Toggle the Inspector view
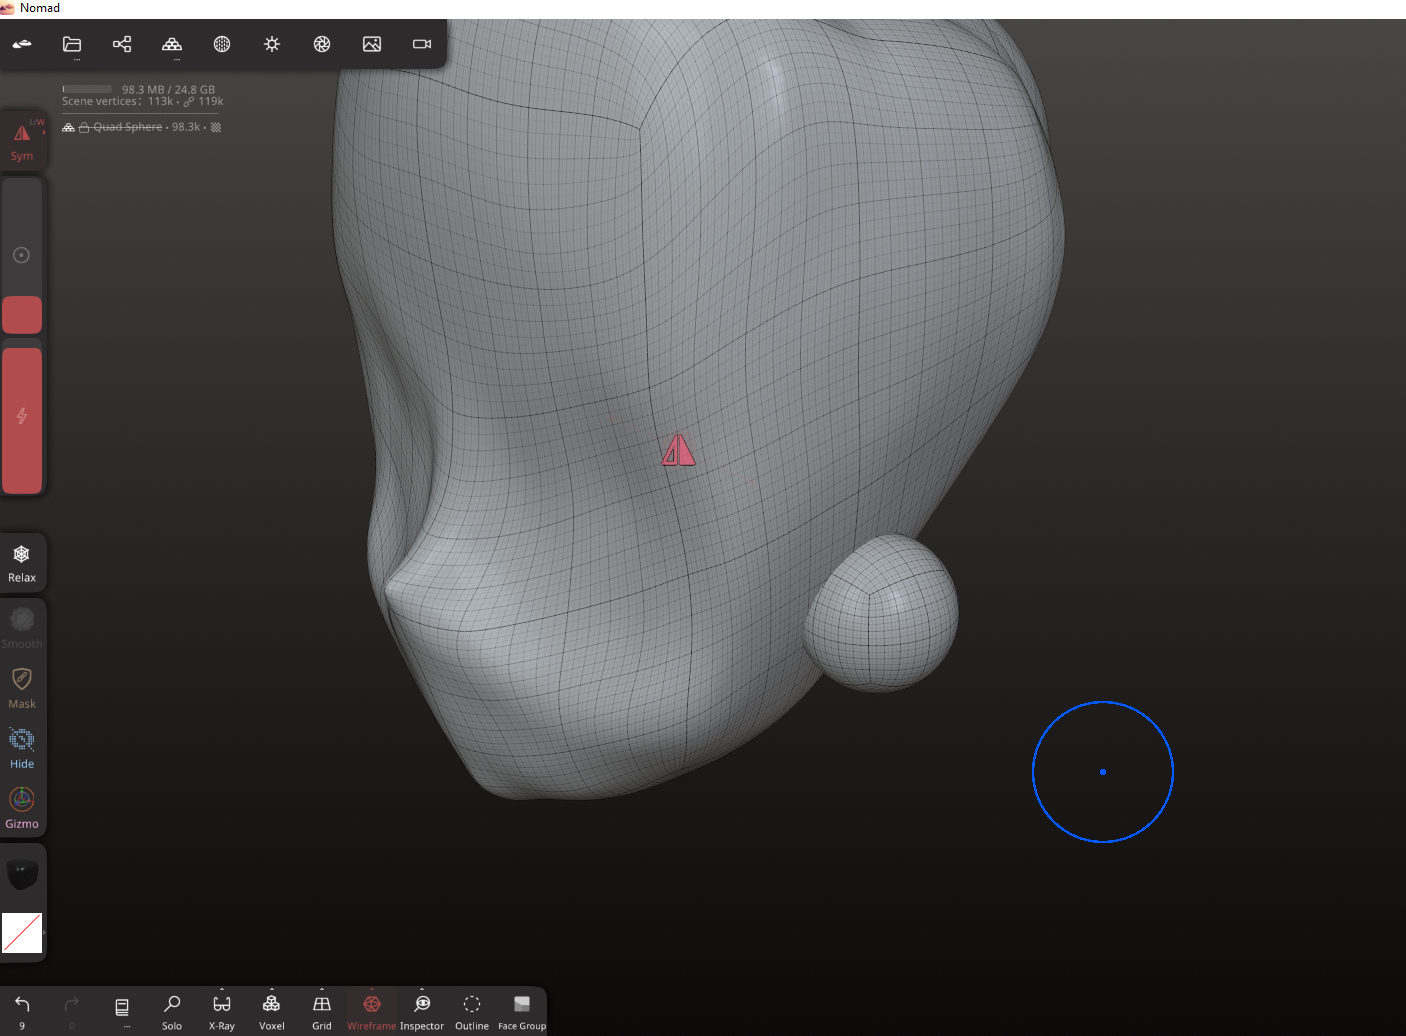 [x=422, y=1011]
